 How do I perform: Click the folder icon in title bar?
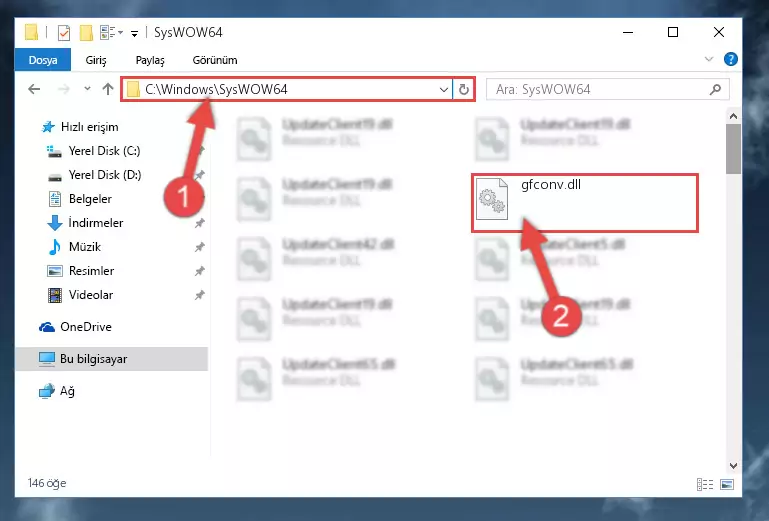(x=31, y=33)
